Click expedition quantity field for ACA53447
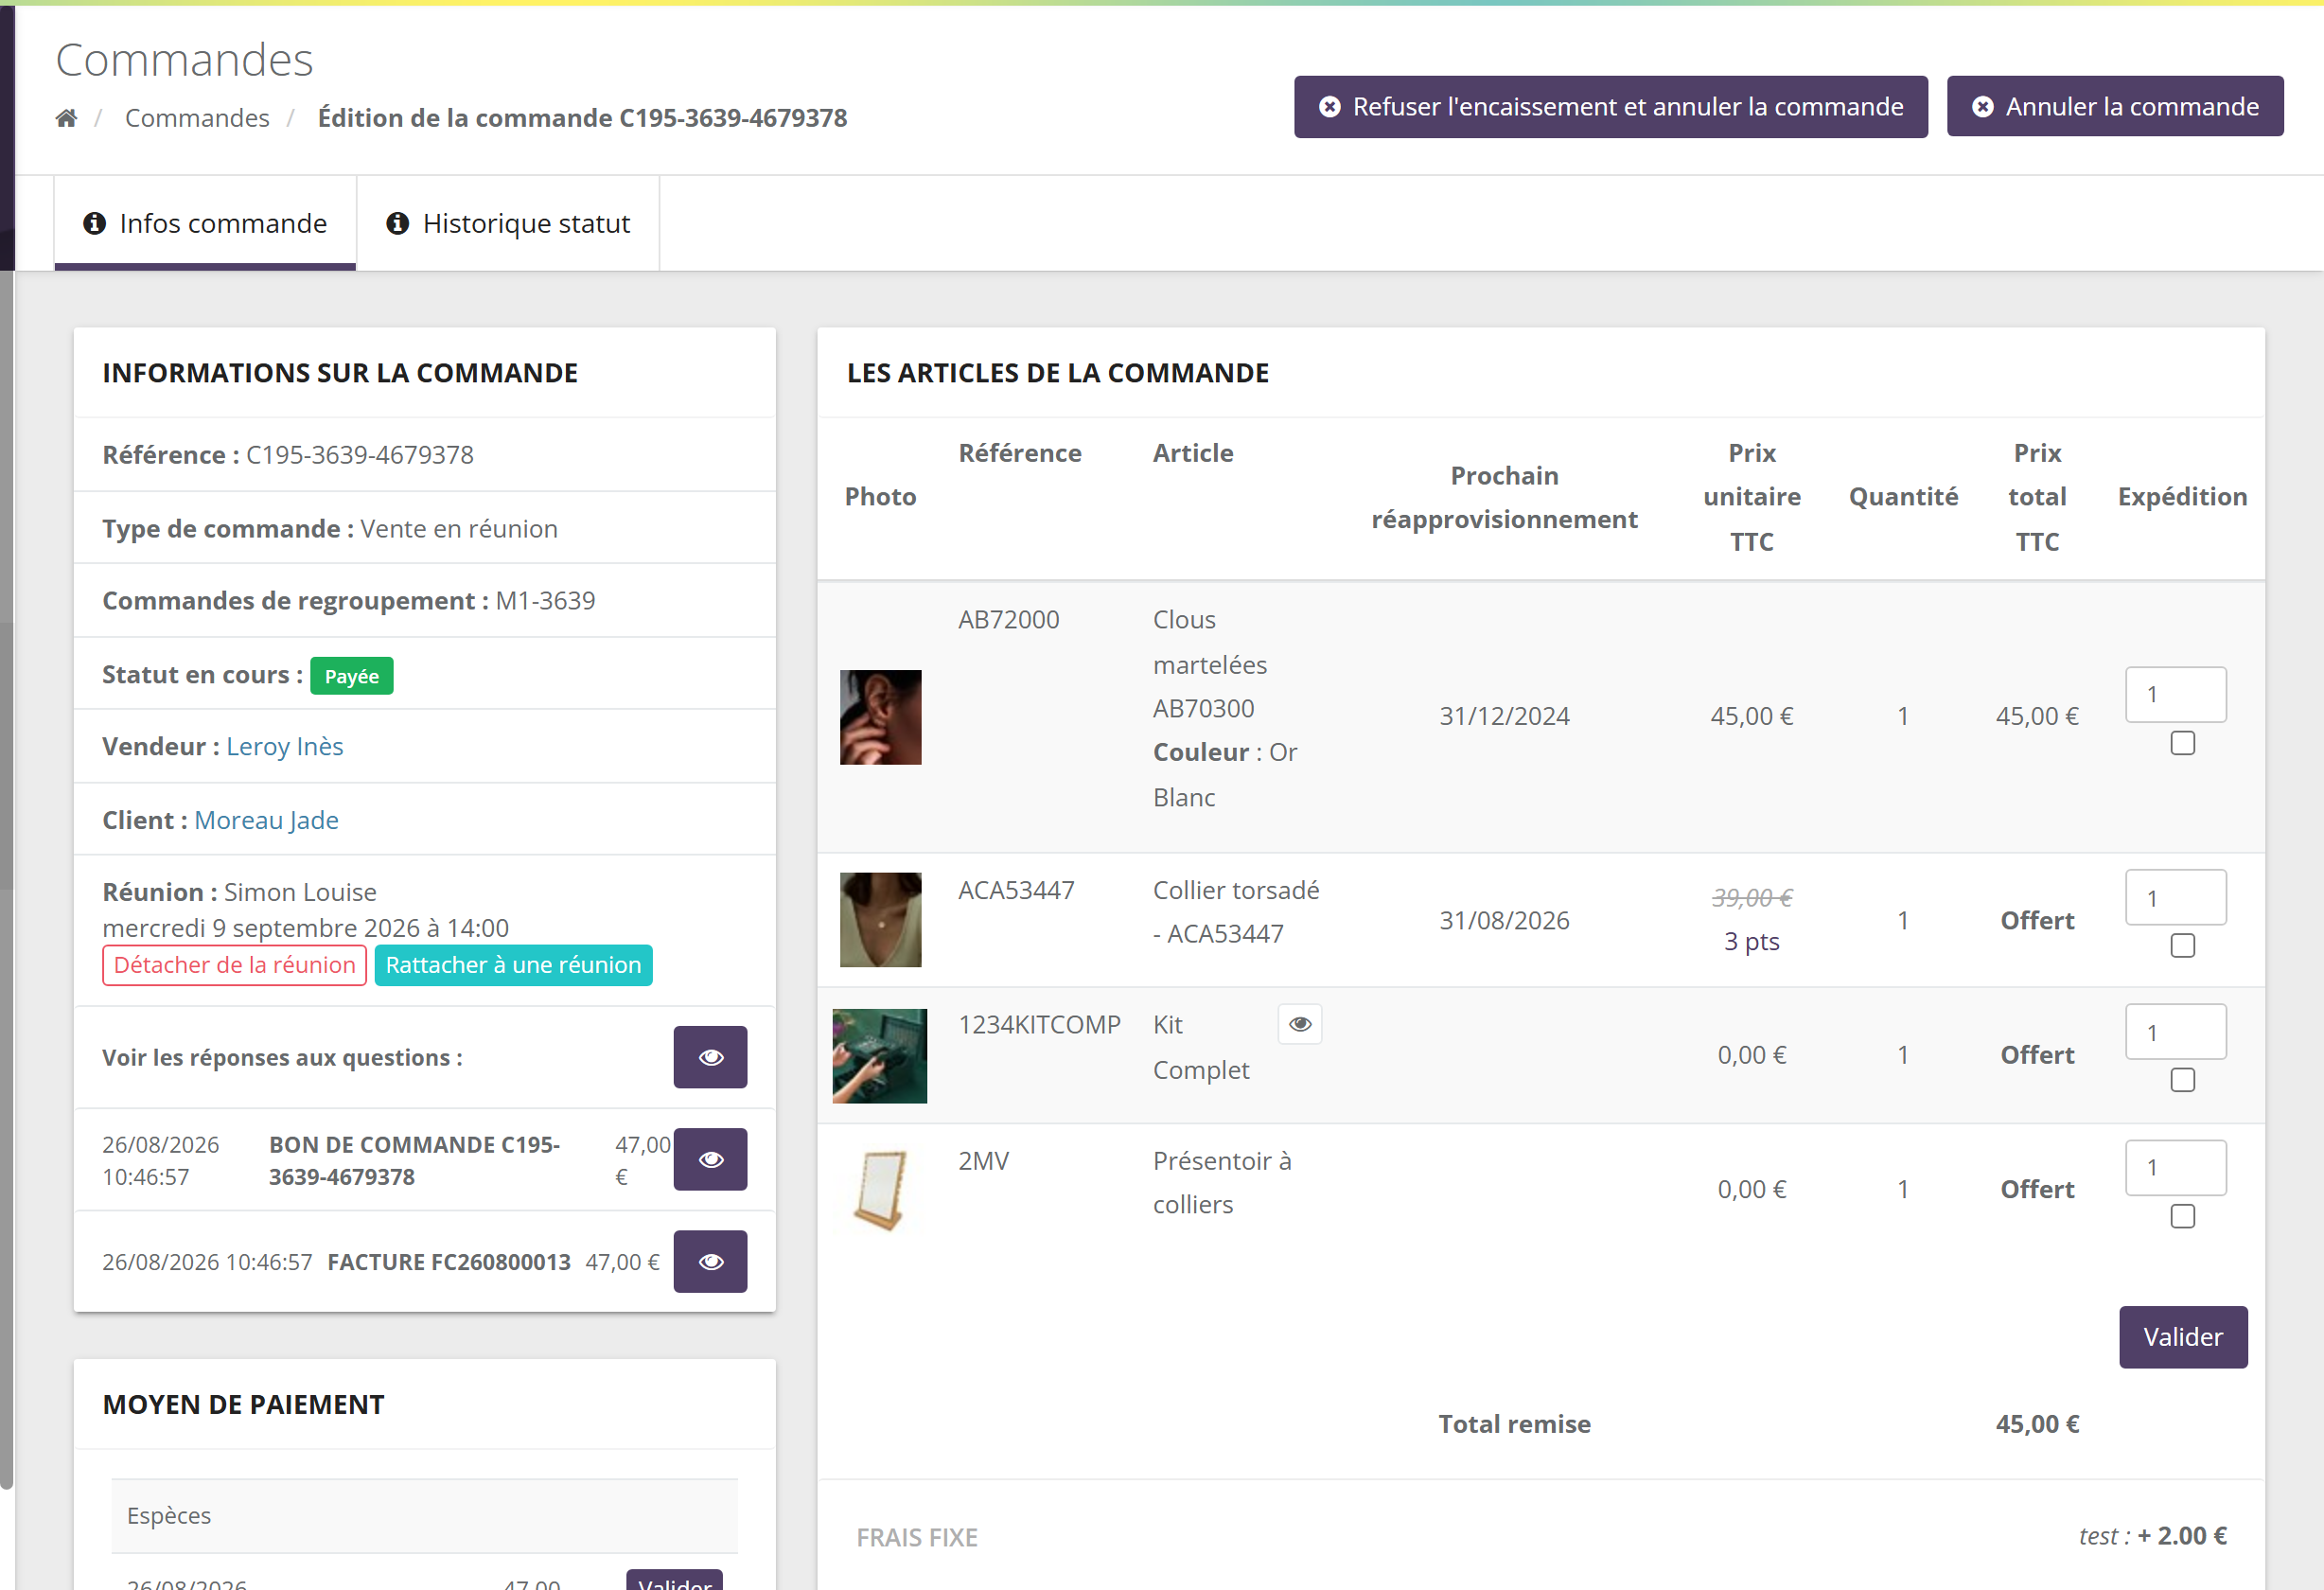 pos(2176,897)
